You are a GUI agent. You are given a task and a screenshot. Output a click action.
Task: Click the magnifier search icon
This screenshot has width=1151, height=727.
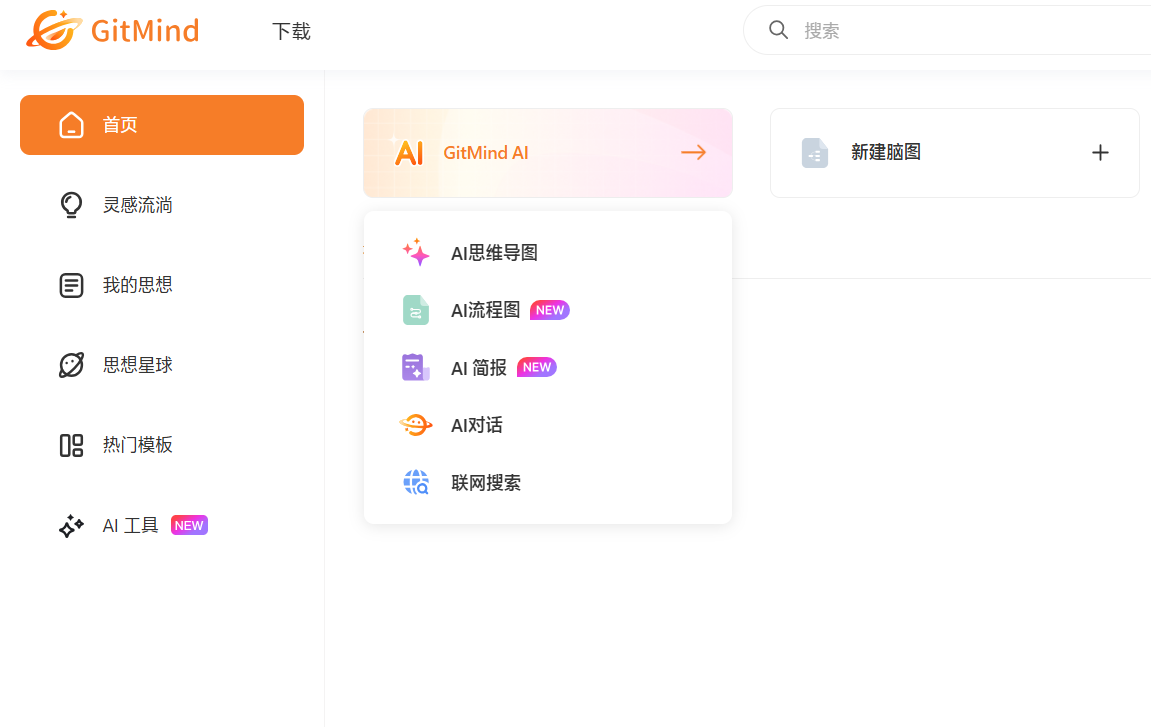click(778, 30)
